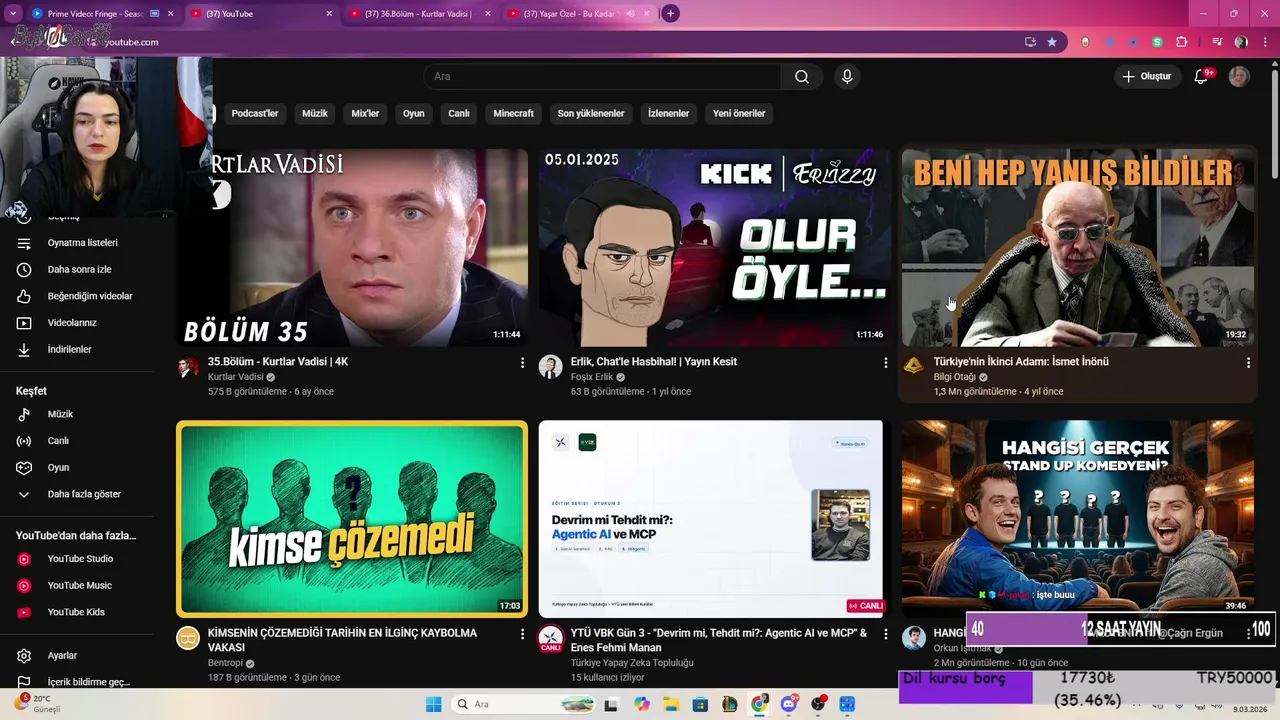Viewport: 1280px width, 720px height.
Task: Open the Bilgi Otağı channel avatar
Action: [x=914, y=367]
